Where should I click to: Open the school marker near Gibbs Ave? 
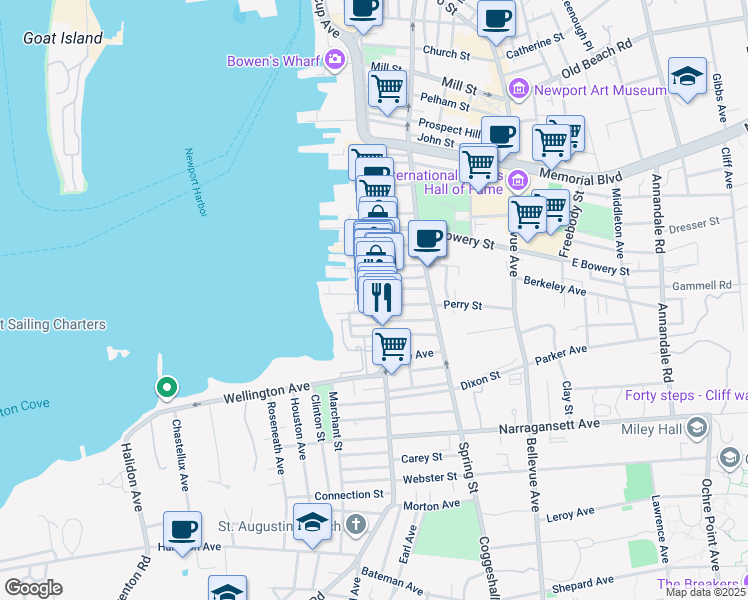pos(687,77)
